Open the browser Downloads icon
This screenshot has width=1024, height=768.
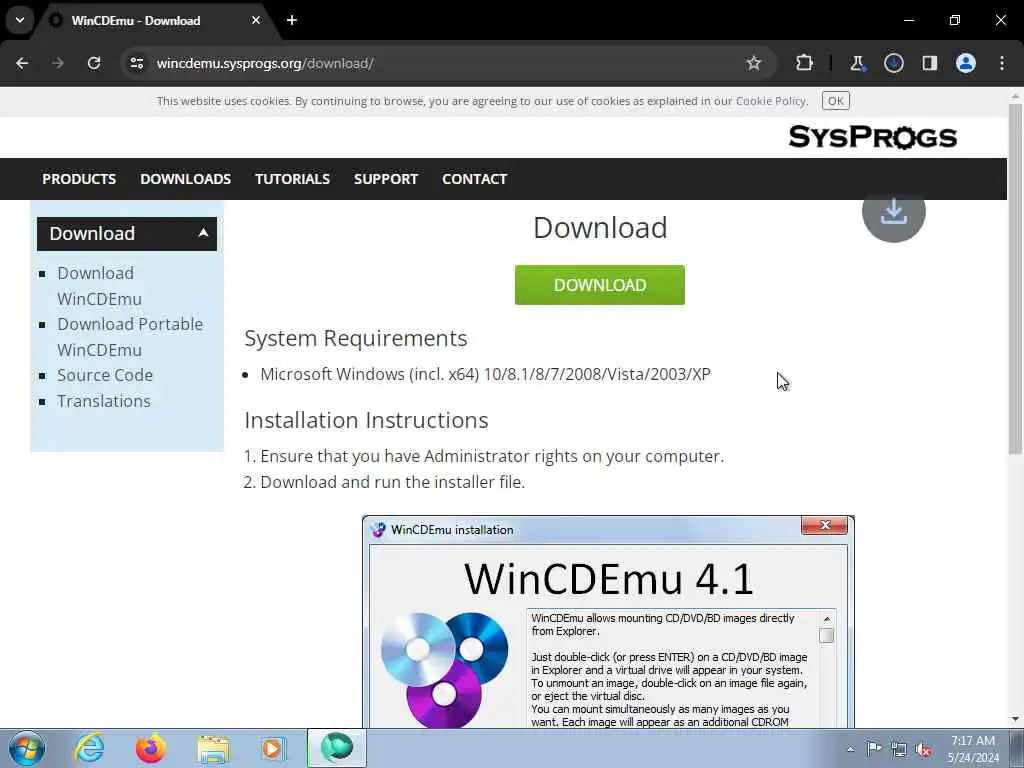[893, 63]
